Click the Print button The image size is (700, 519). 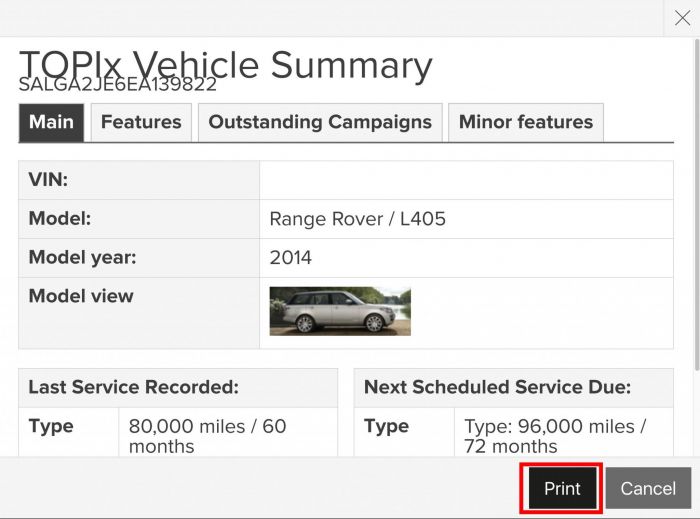[562, 488]
